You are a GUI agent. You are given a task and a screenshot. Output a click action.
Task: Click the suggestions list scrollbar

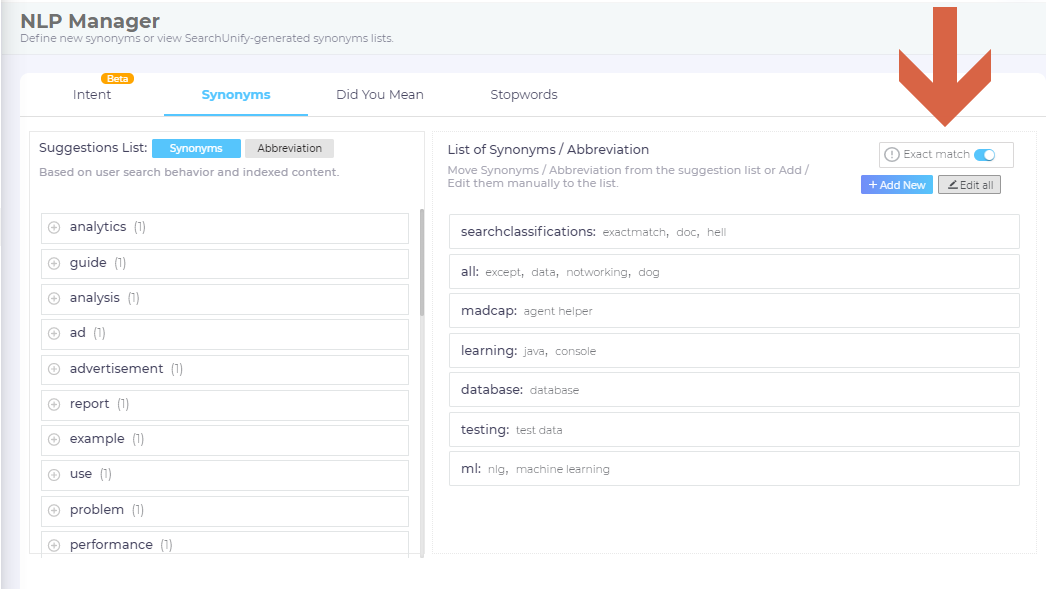click(422, 260)
